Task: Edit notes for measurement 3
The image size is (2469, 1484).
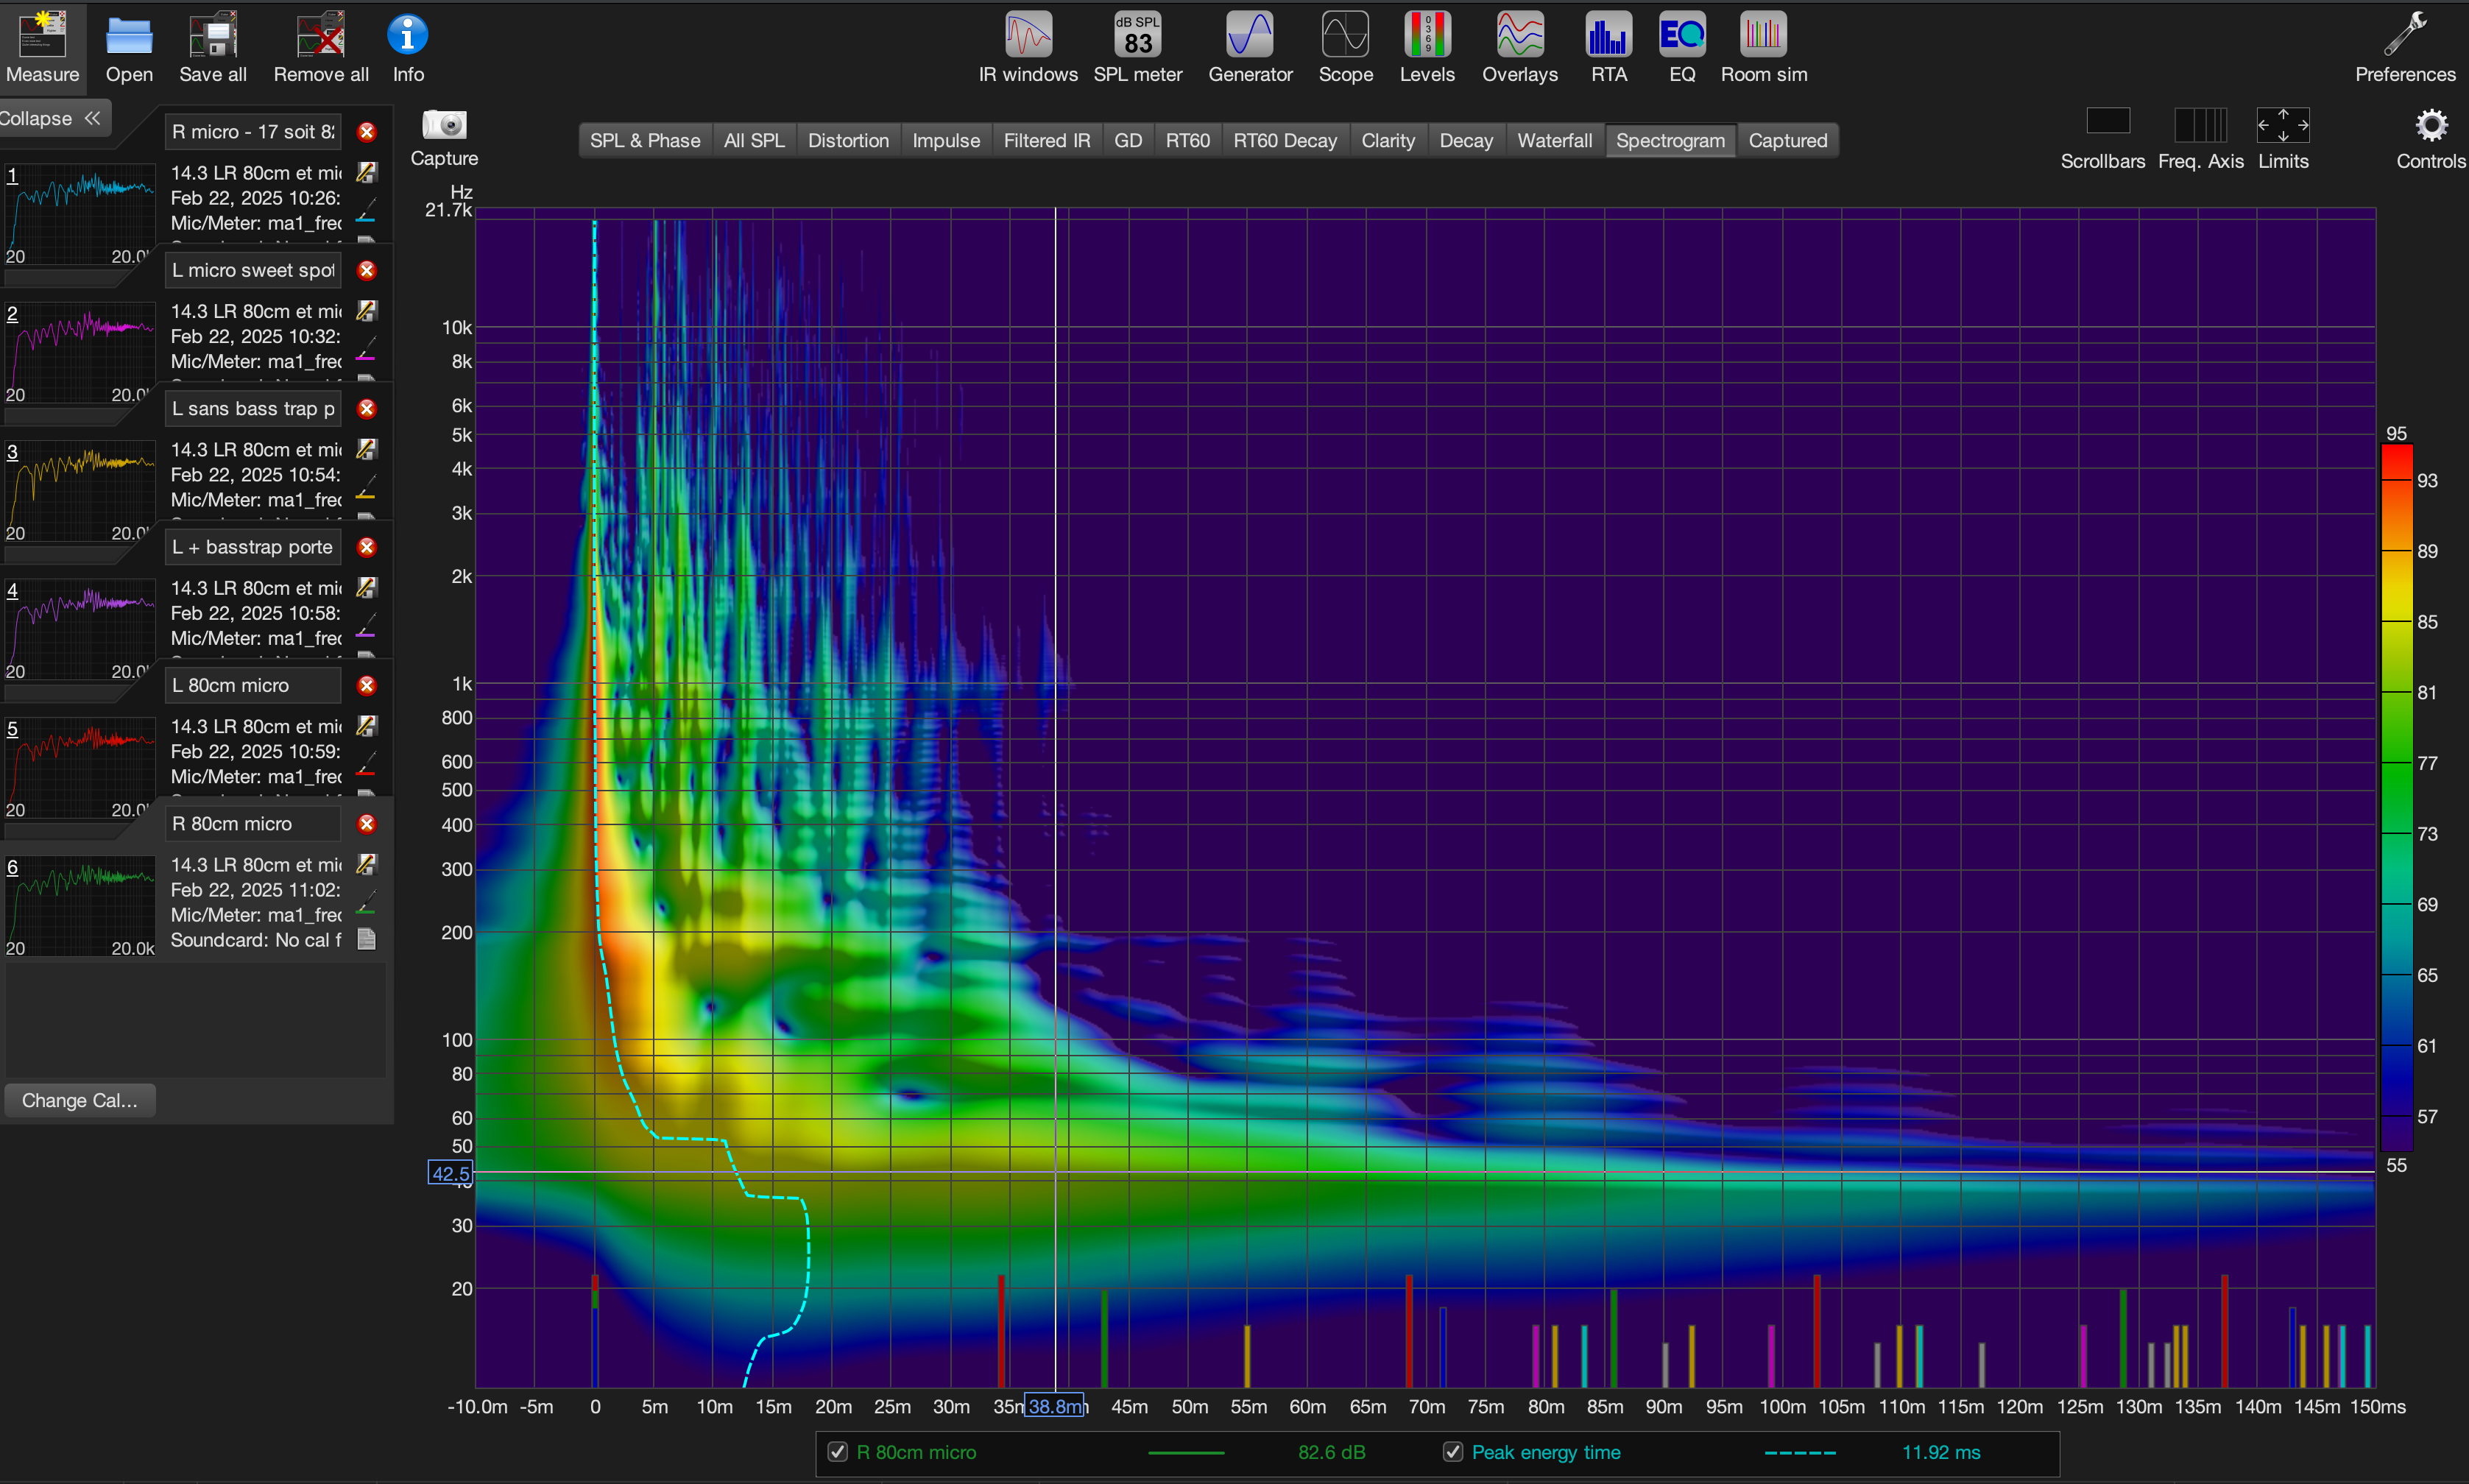Action: pyautogui.click(x=367, y=449)
